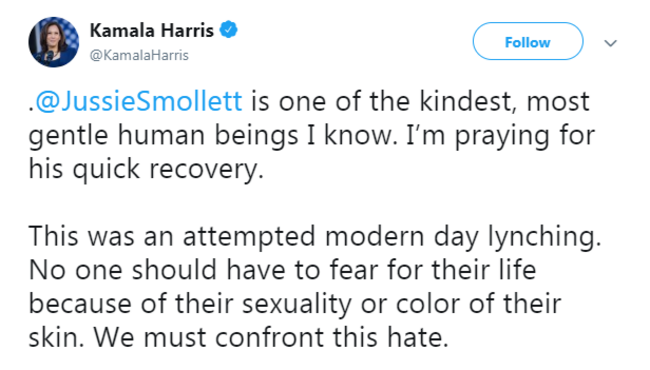Click the Follow button

point(528,41)
